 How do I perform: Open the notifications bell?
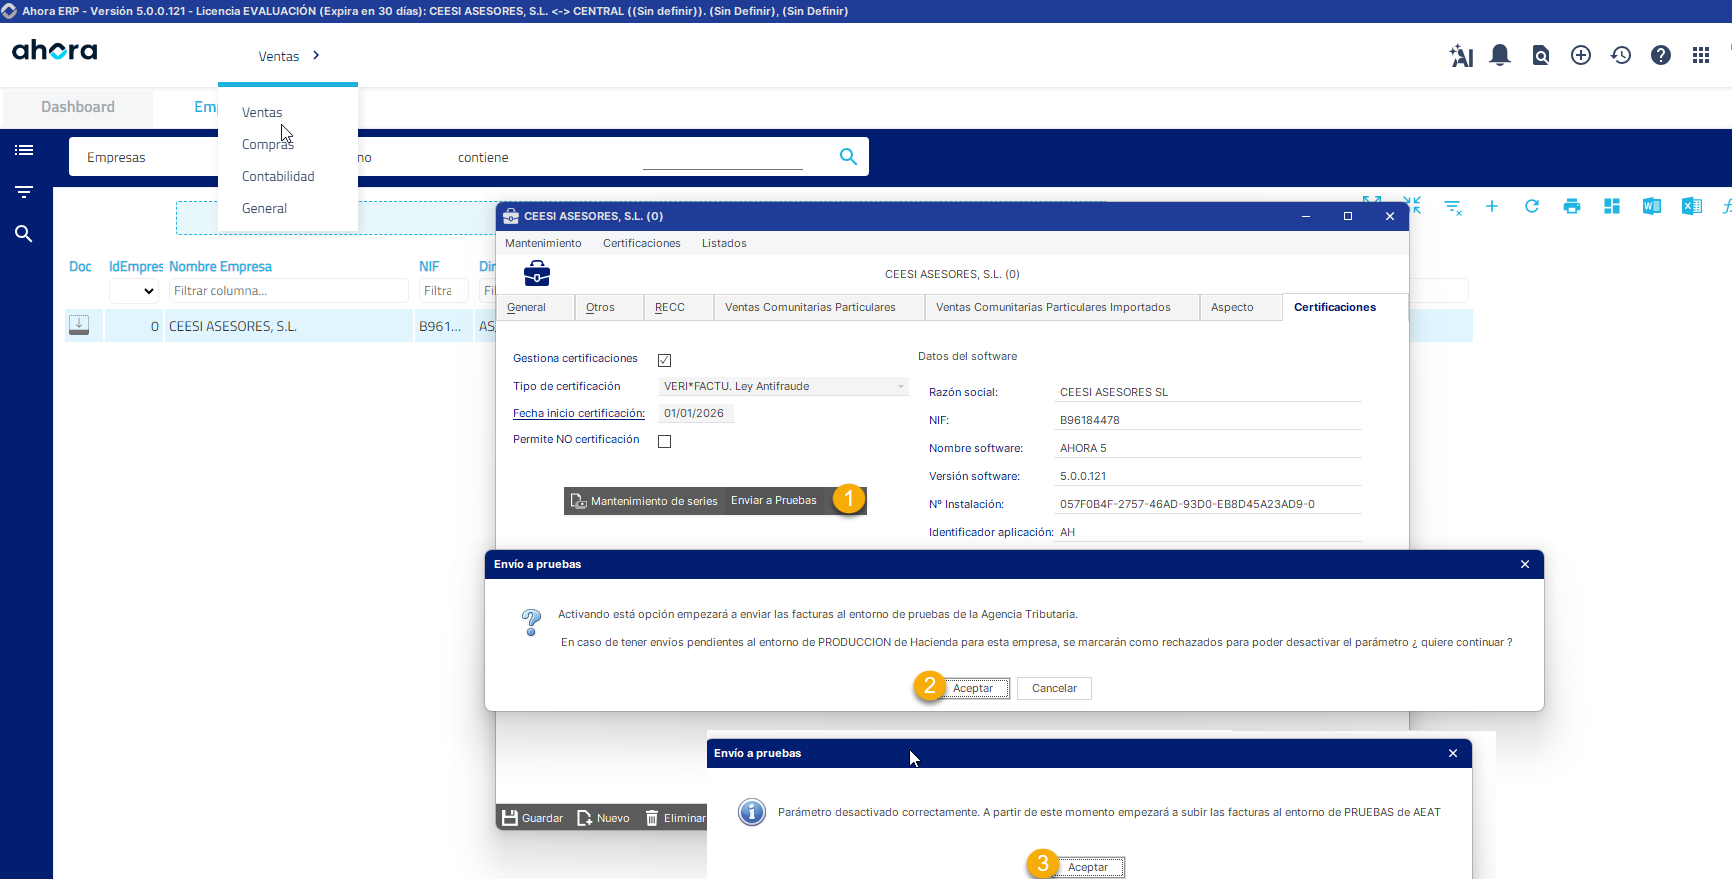1500,55
